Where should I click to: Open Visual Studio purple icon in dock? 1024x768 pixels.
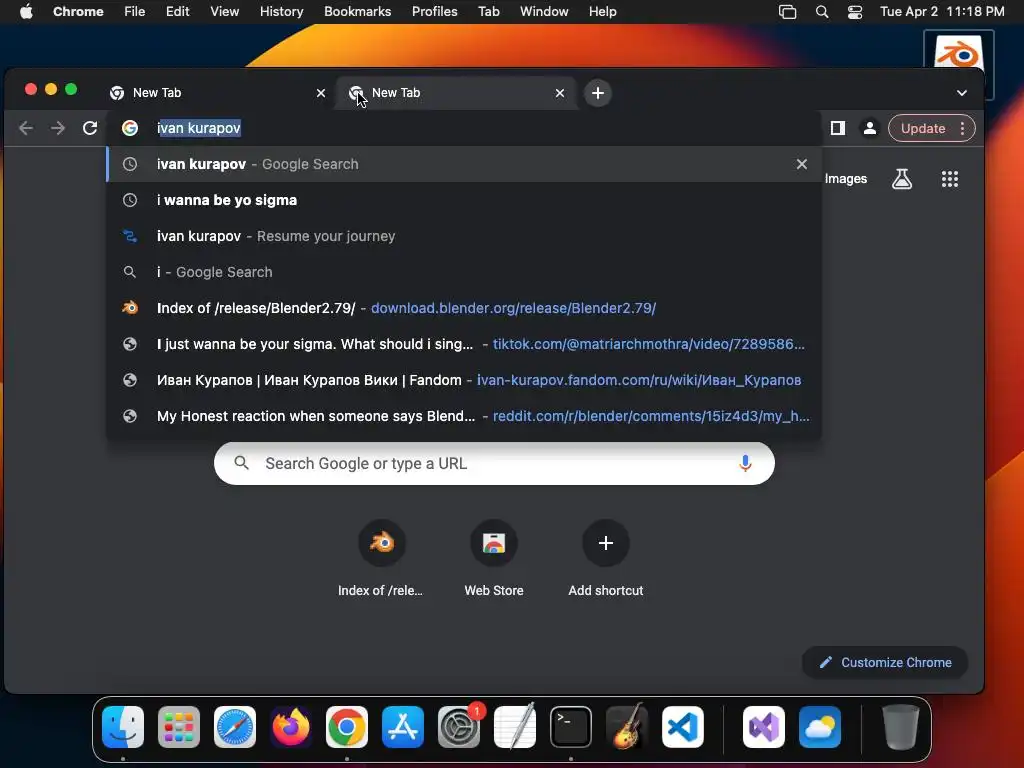point(764,727)
